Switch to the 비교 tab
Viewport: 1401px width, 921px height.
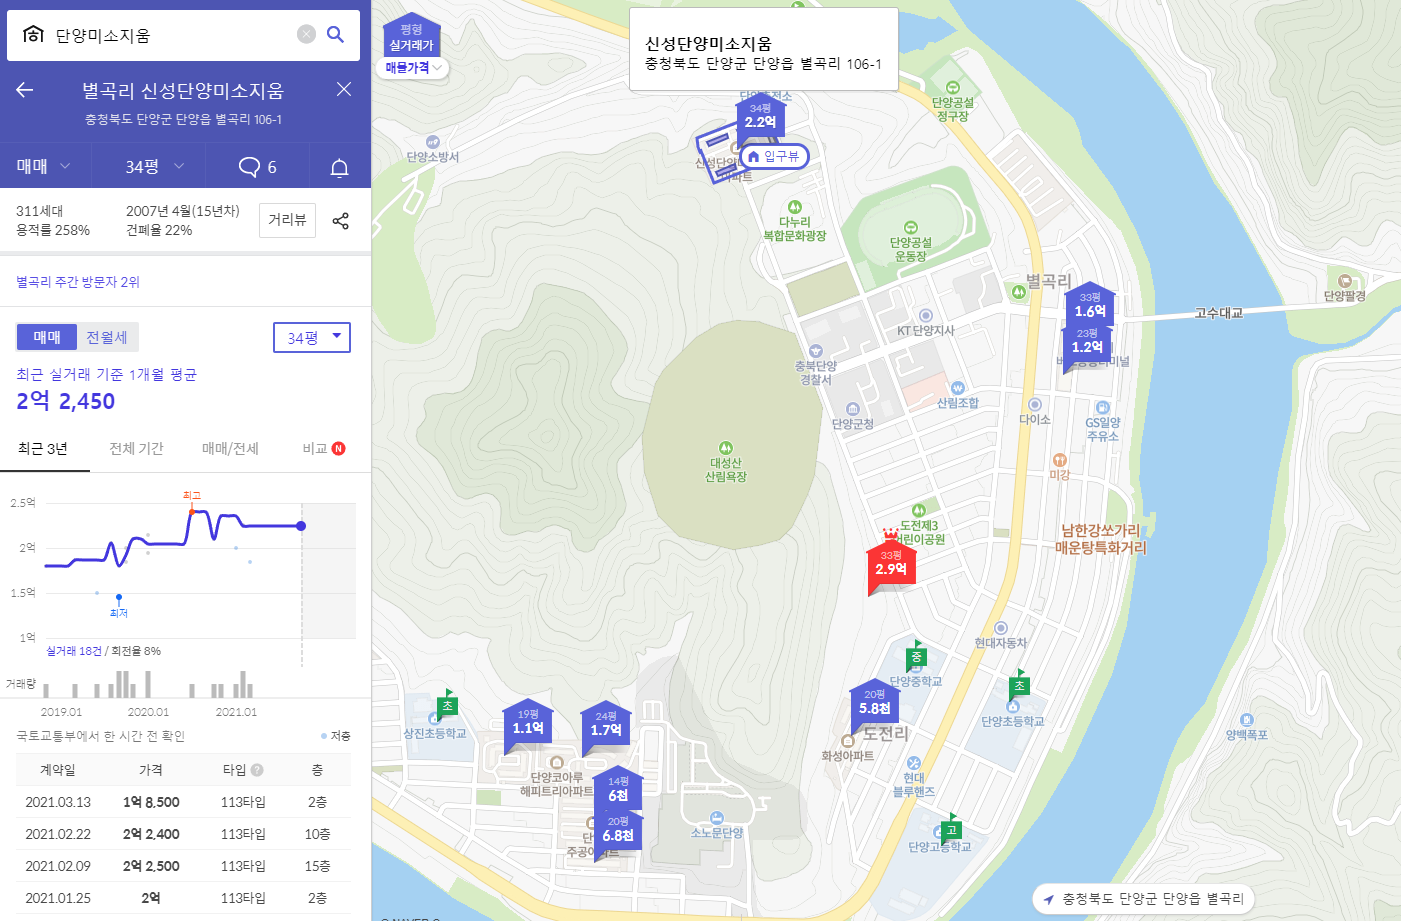[323, 449]
